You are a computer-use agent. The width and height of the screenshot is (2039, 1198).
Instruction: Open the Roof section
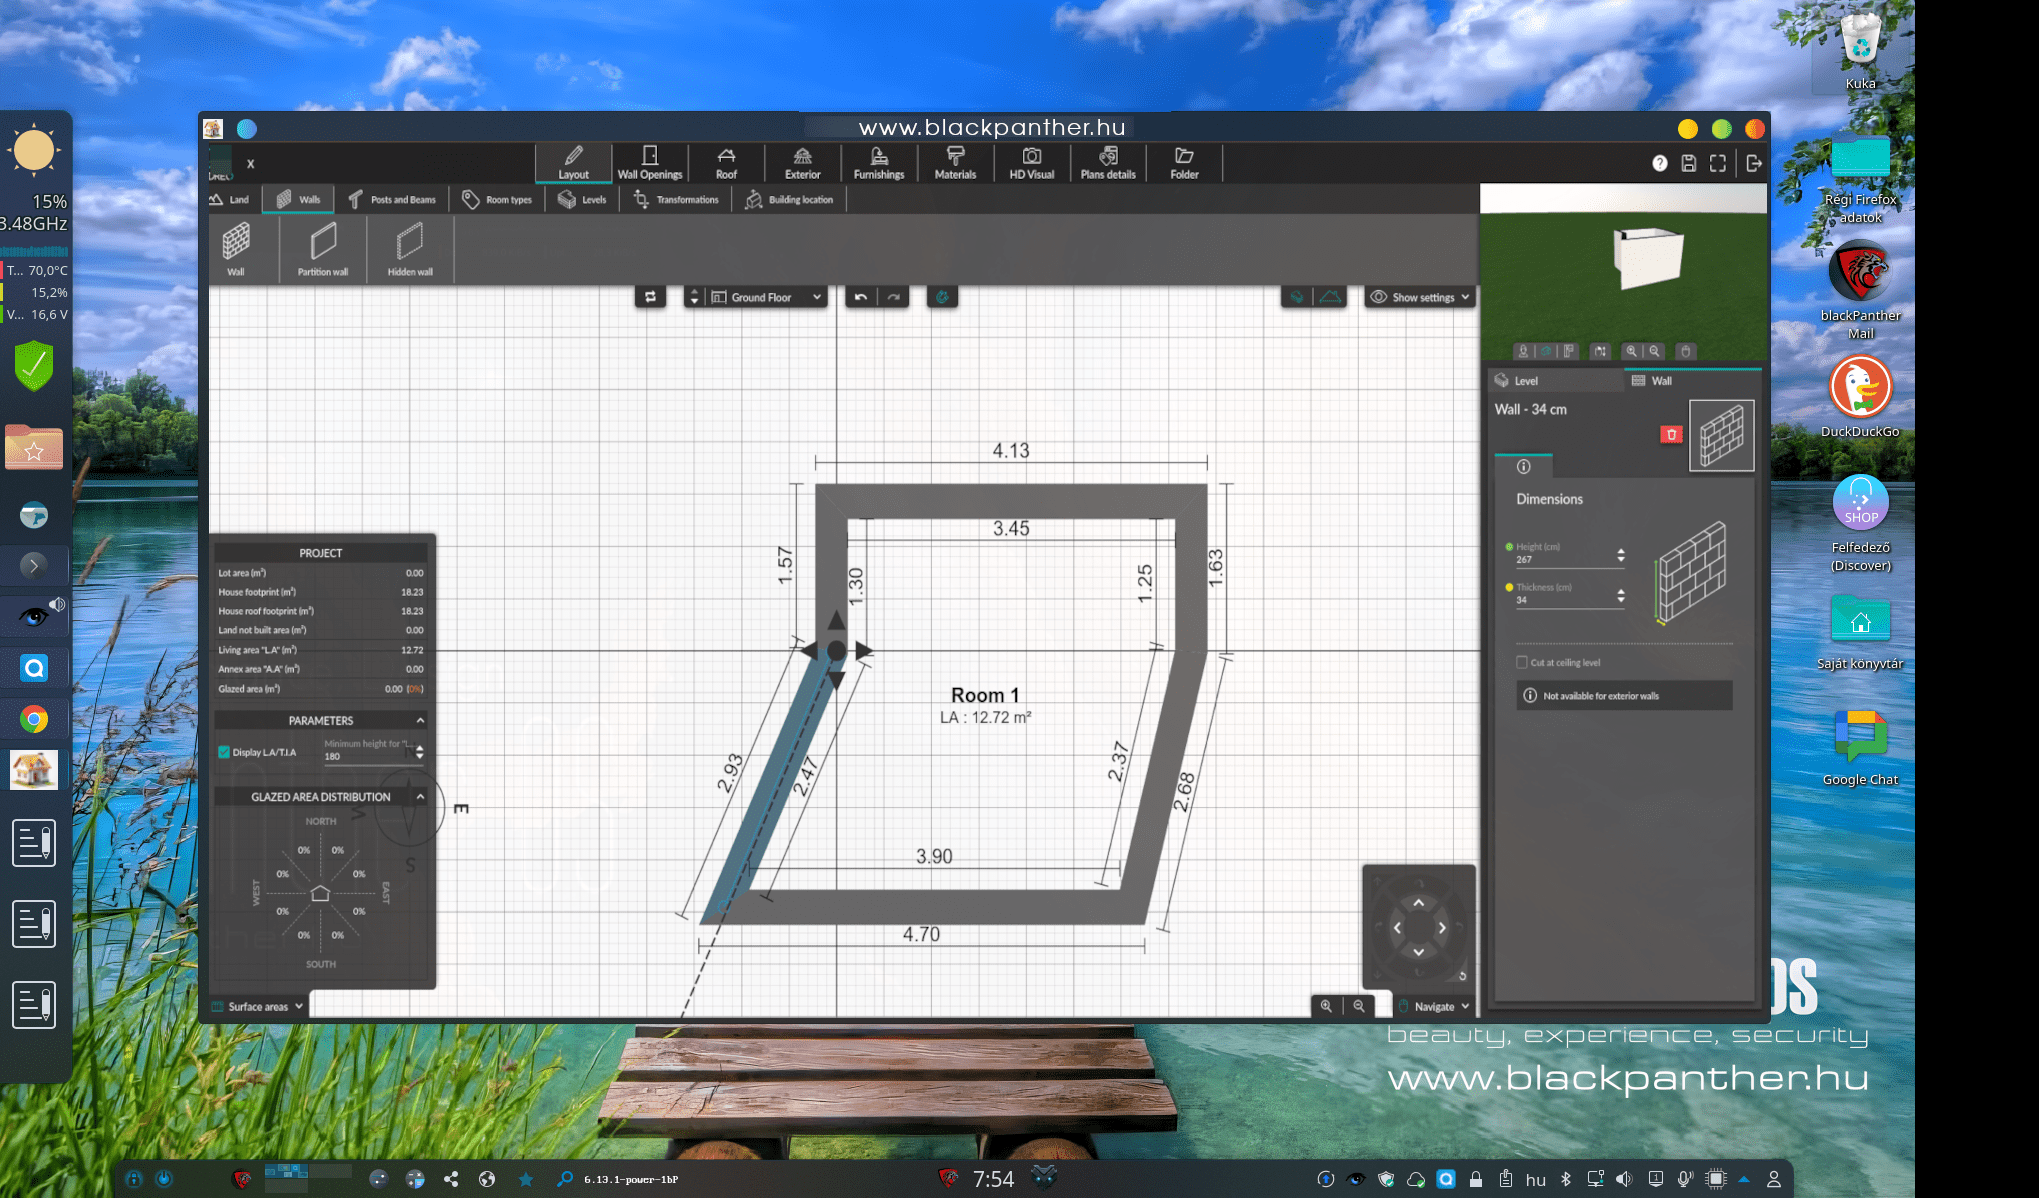pyautogui.click(x=726, y=162)
